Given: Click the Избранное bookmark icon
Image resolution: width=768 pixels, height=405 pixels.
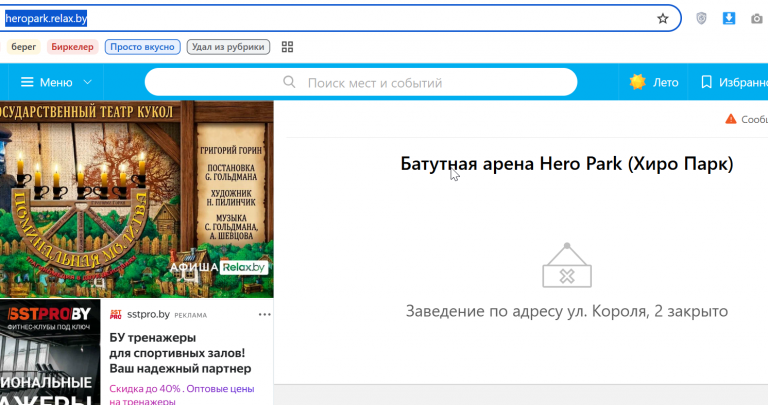Looking at the screenshot, I should point(706,82).
